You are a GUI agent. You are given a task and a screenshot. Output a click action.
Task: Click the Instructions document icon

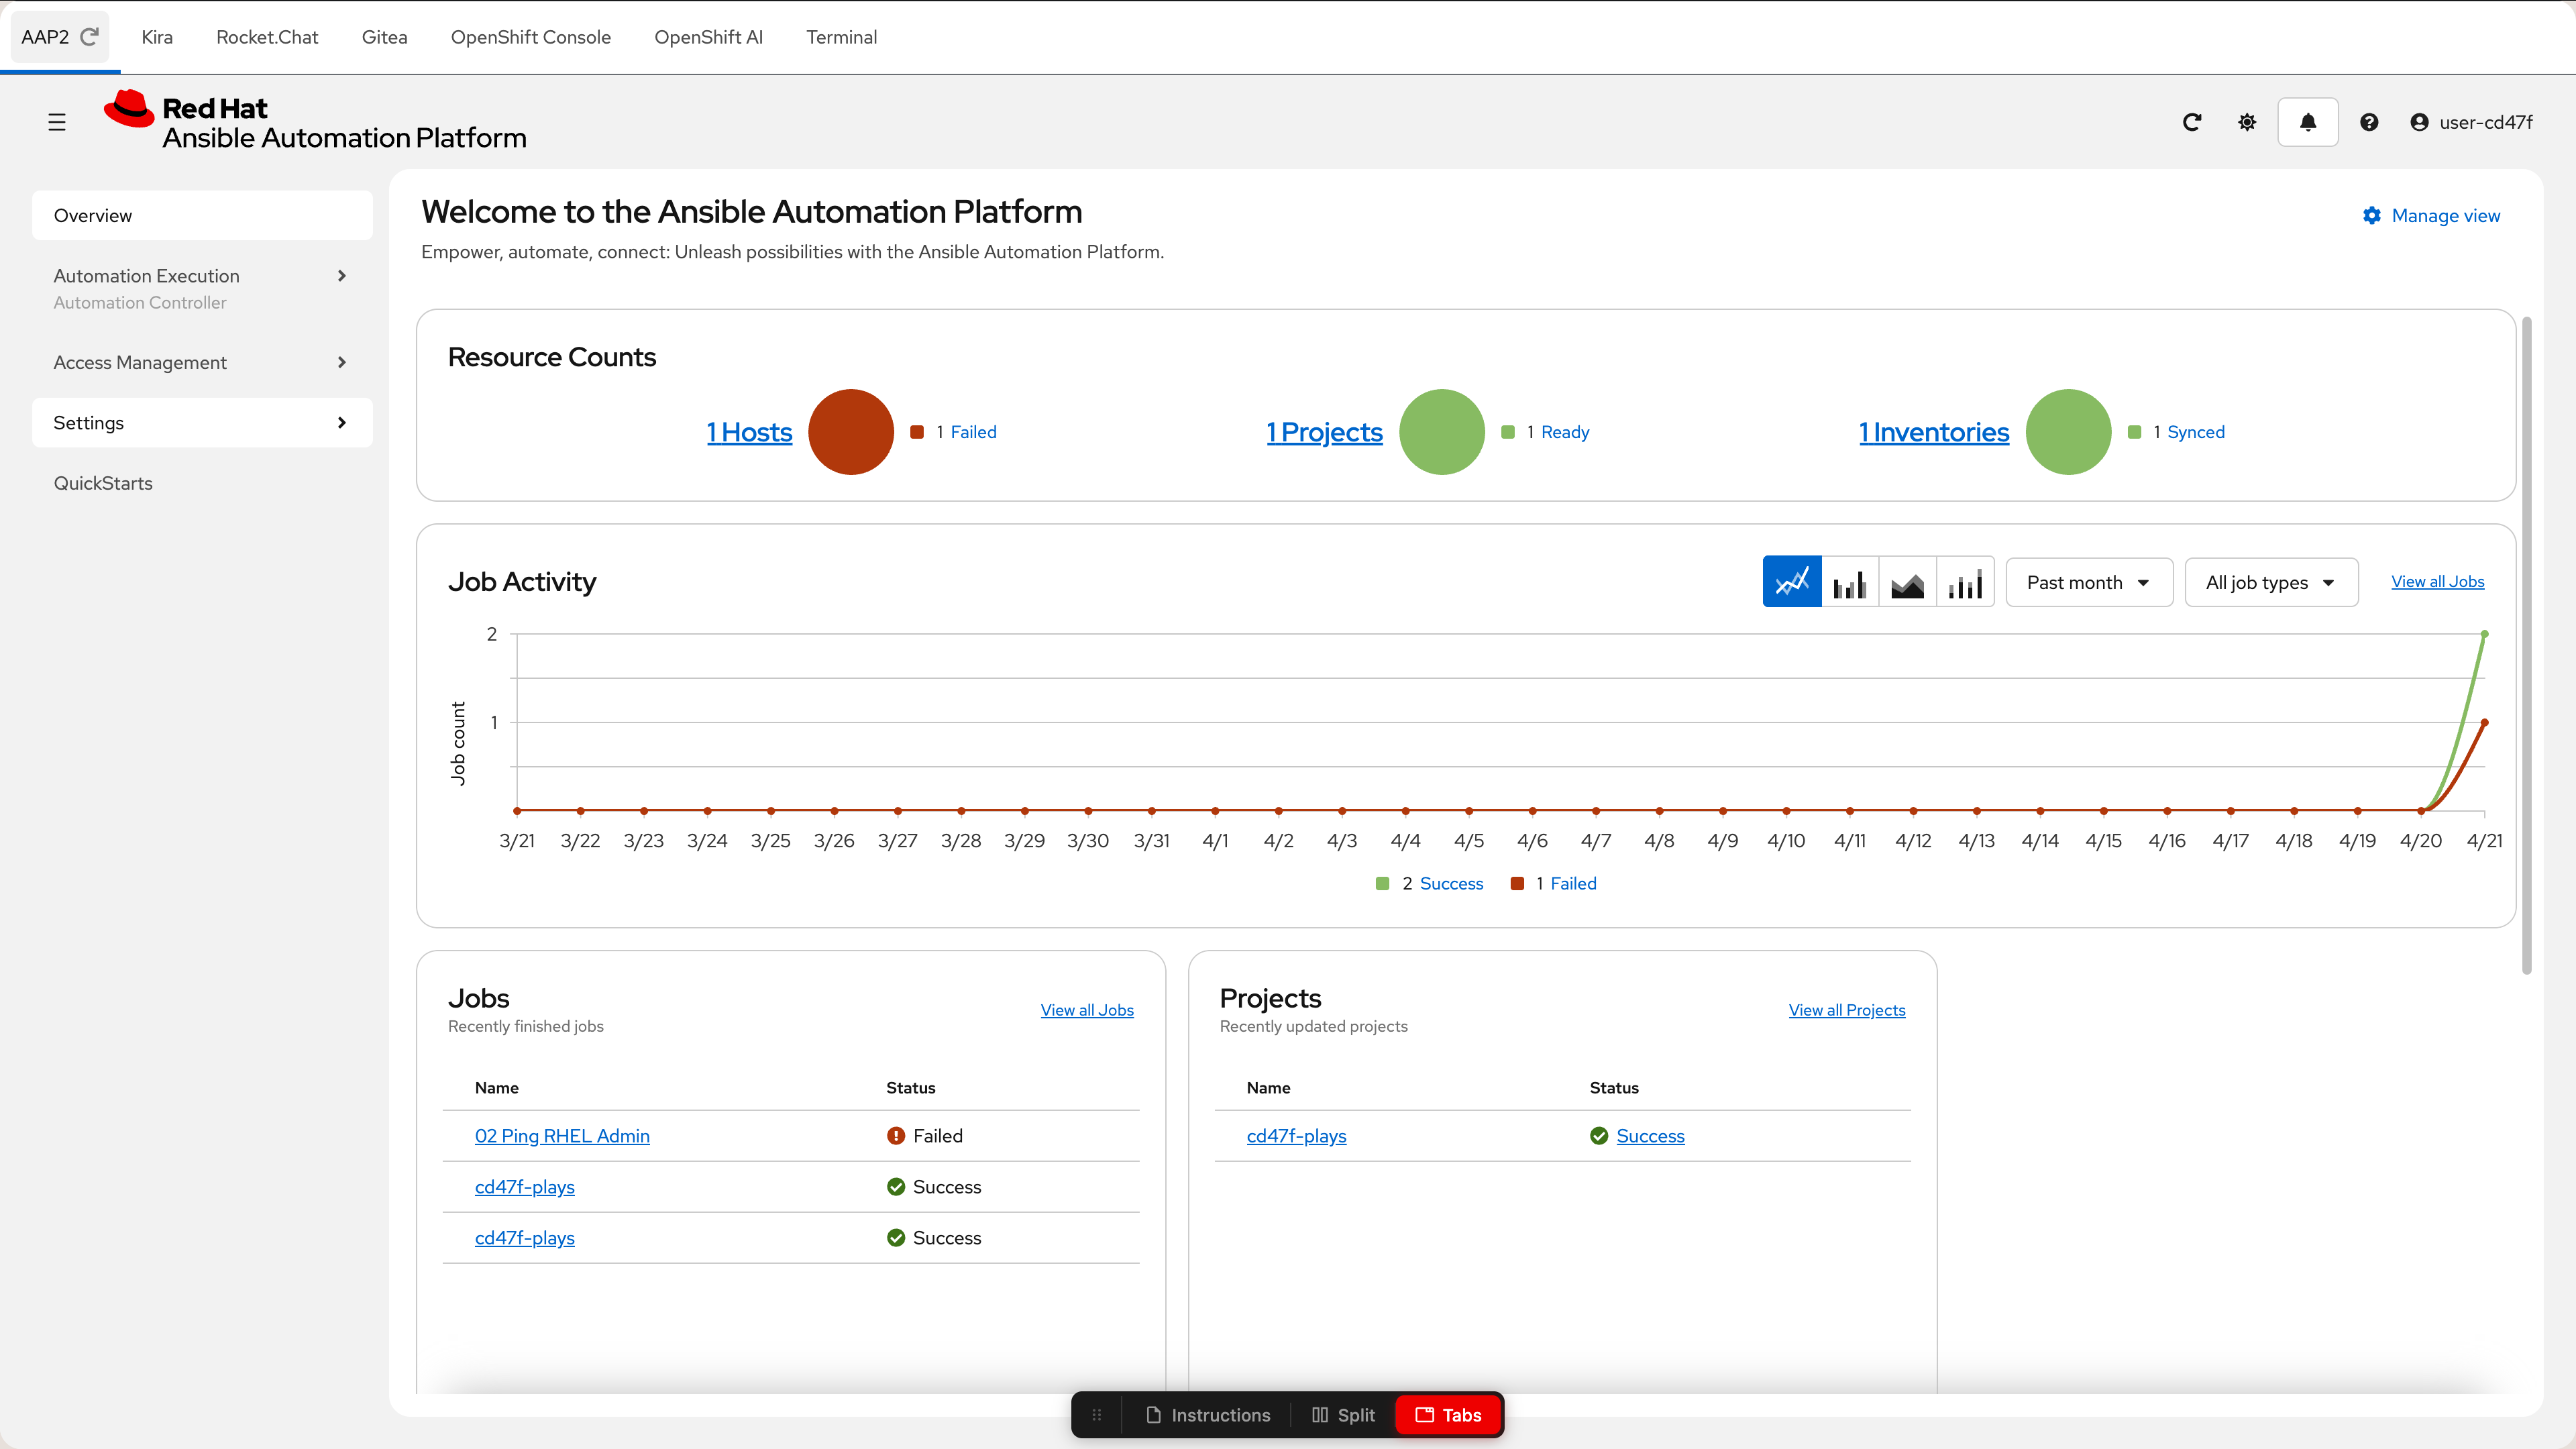1153,1415
